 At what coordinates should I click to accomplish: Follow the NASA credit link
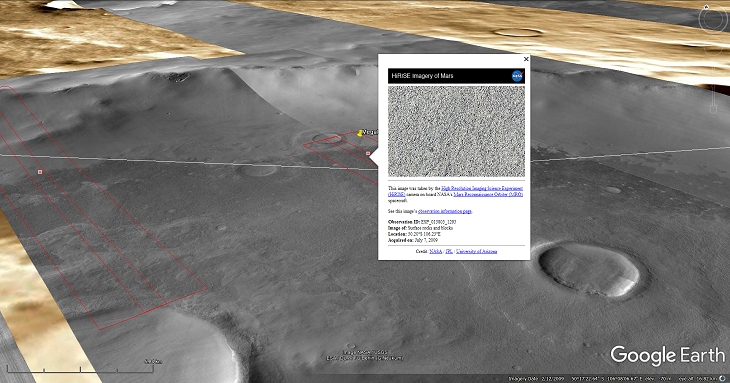point(436,251)
